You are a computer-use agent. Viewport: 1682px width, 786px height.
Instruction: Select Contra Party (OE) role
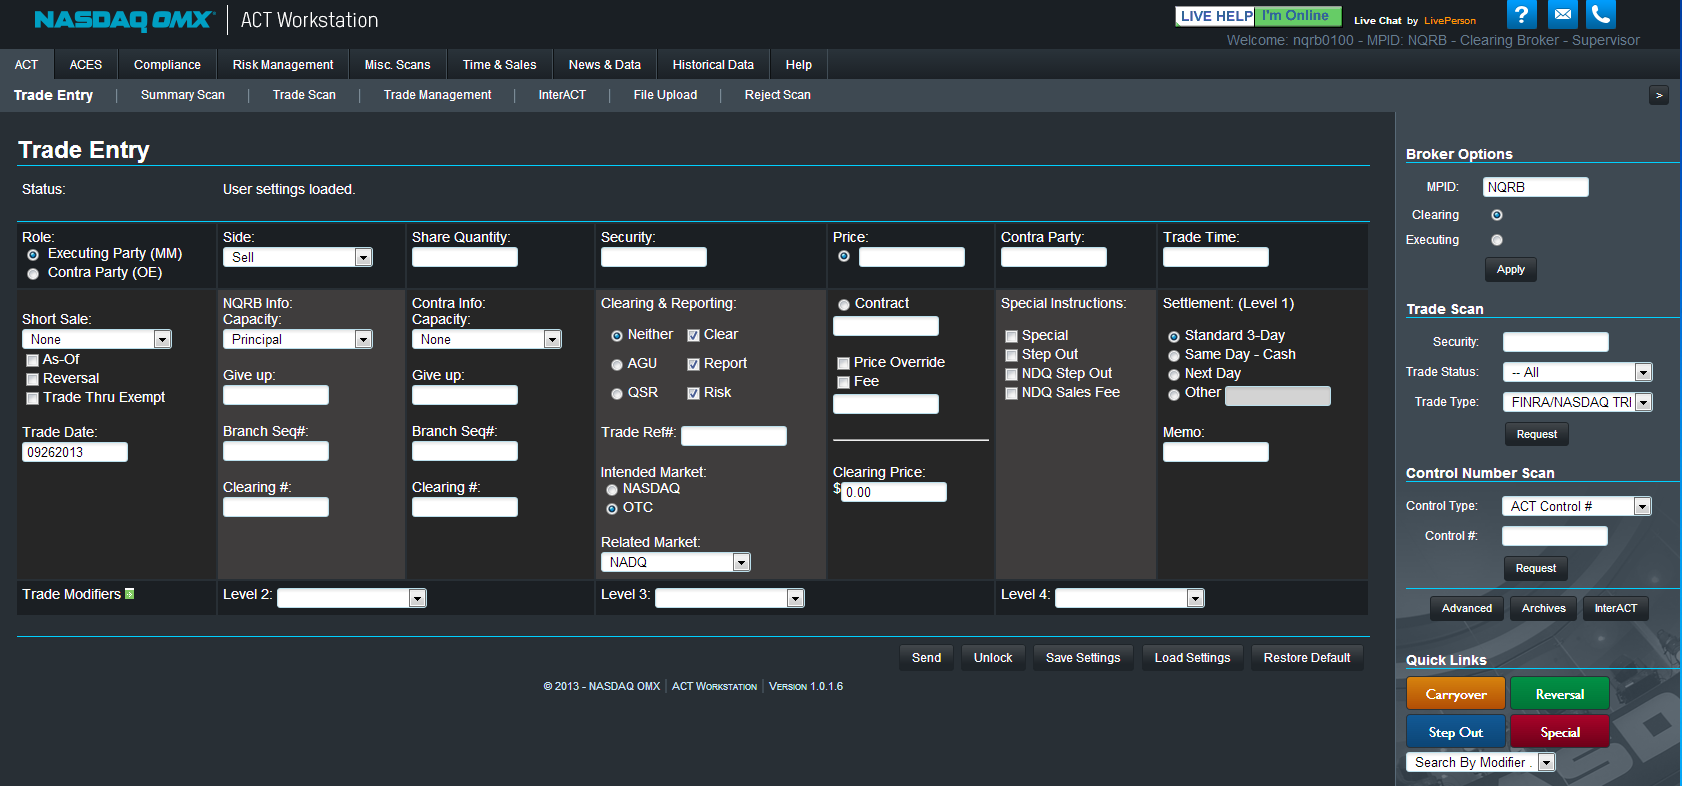tap(33, 274)
